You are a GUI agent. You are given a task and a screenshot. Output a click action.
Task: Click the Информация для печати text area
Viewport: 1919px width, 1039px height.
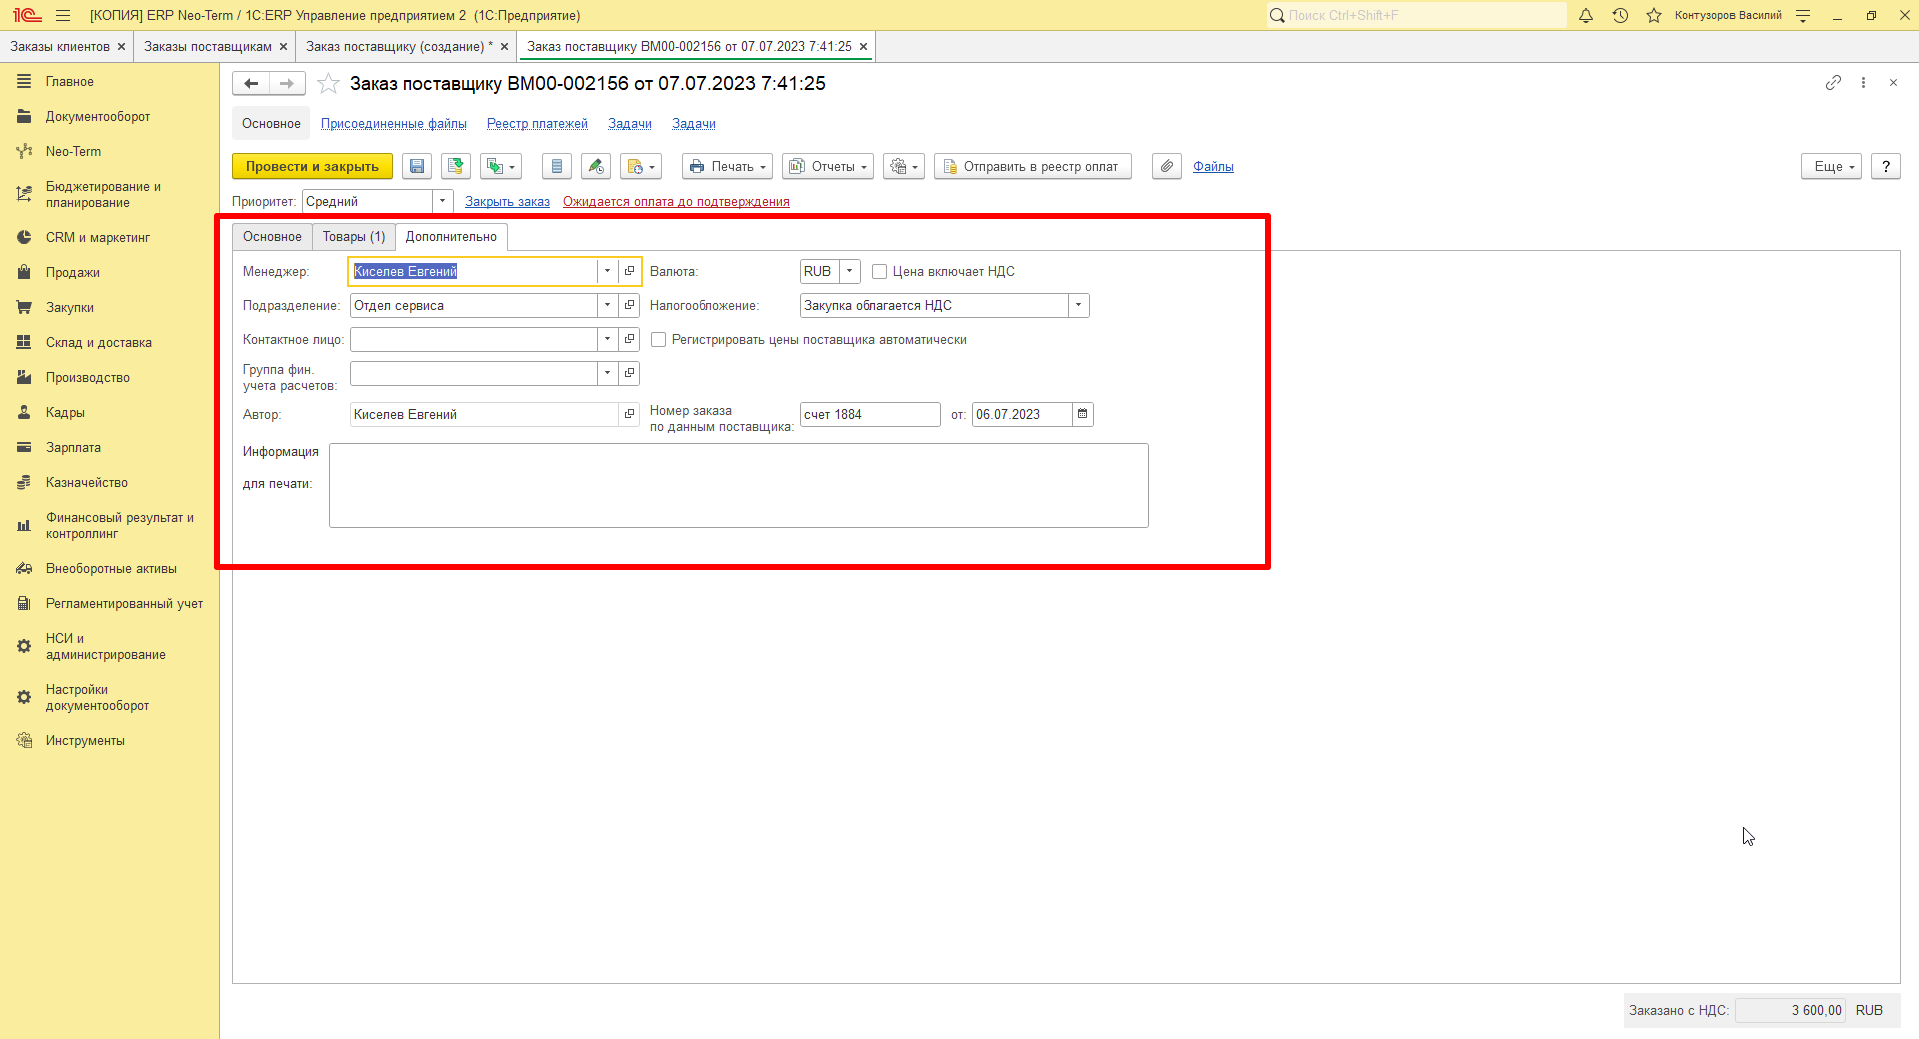(739, 486)
